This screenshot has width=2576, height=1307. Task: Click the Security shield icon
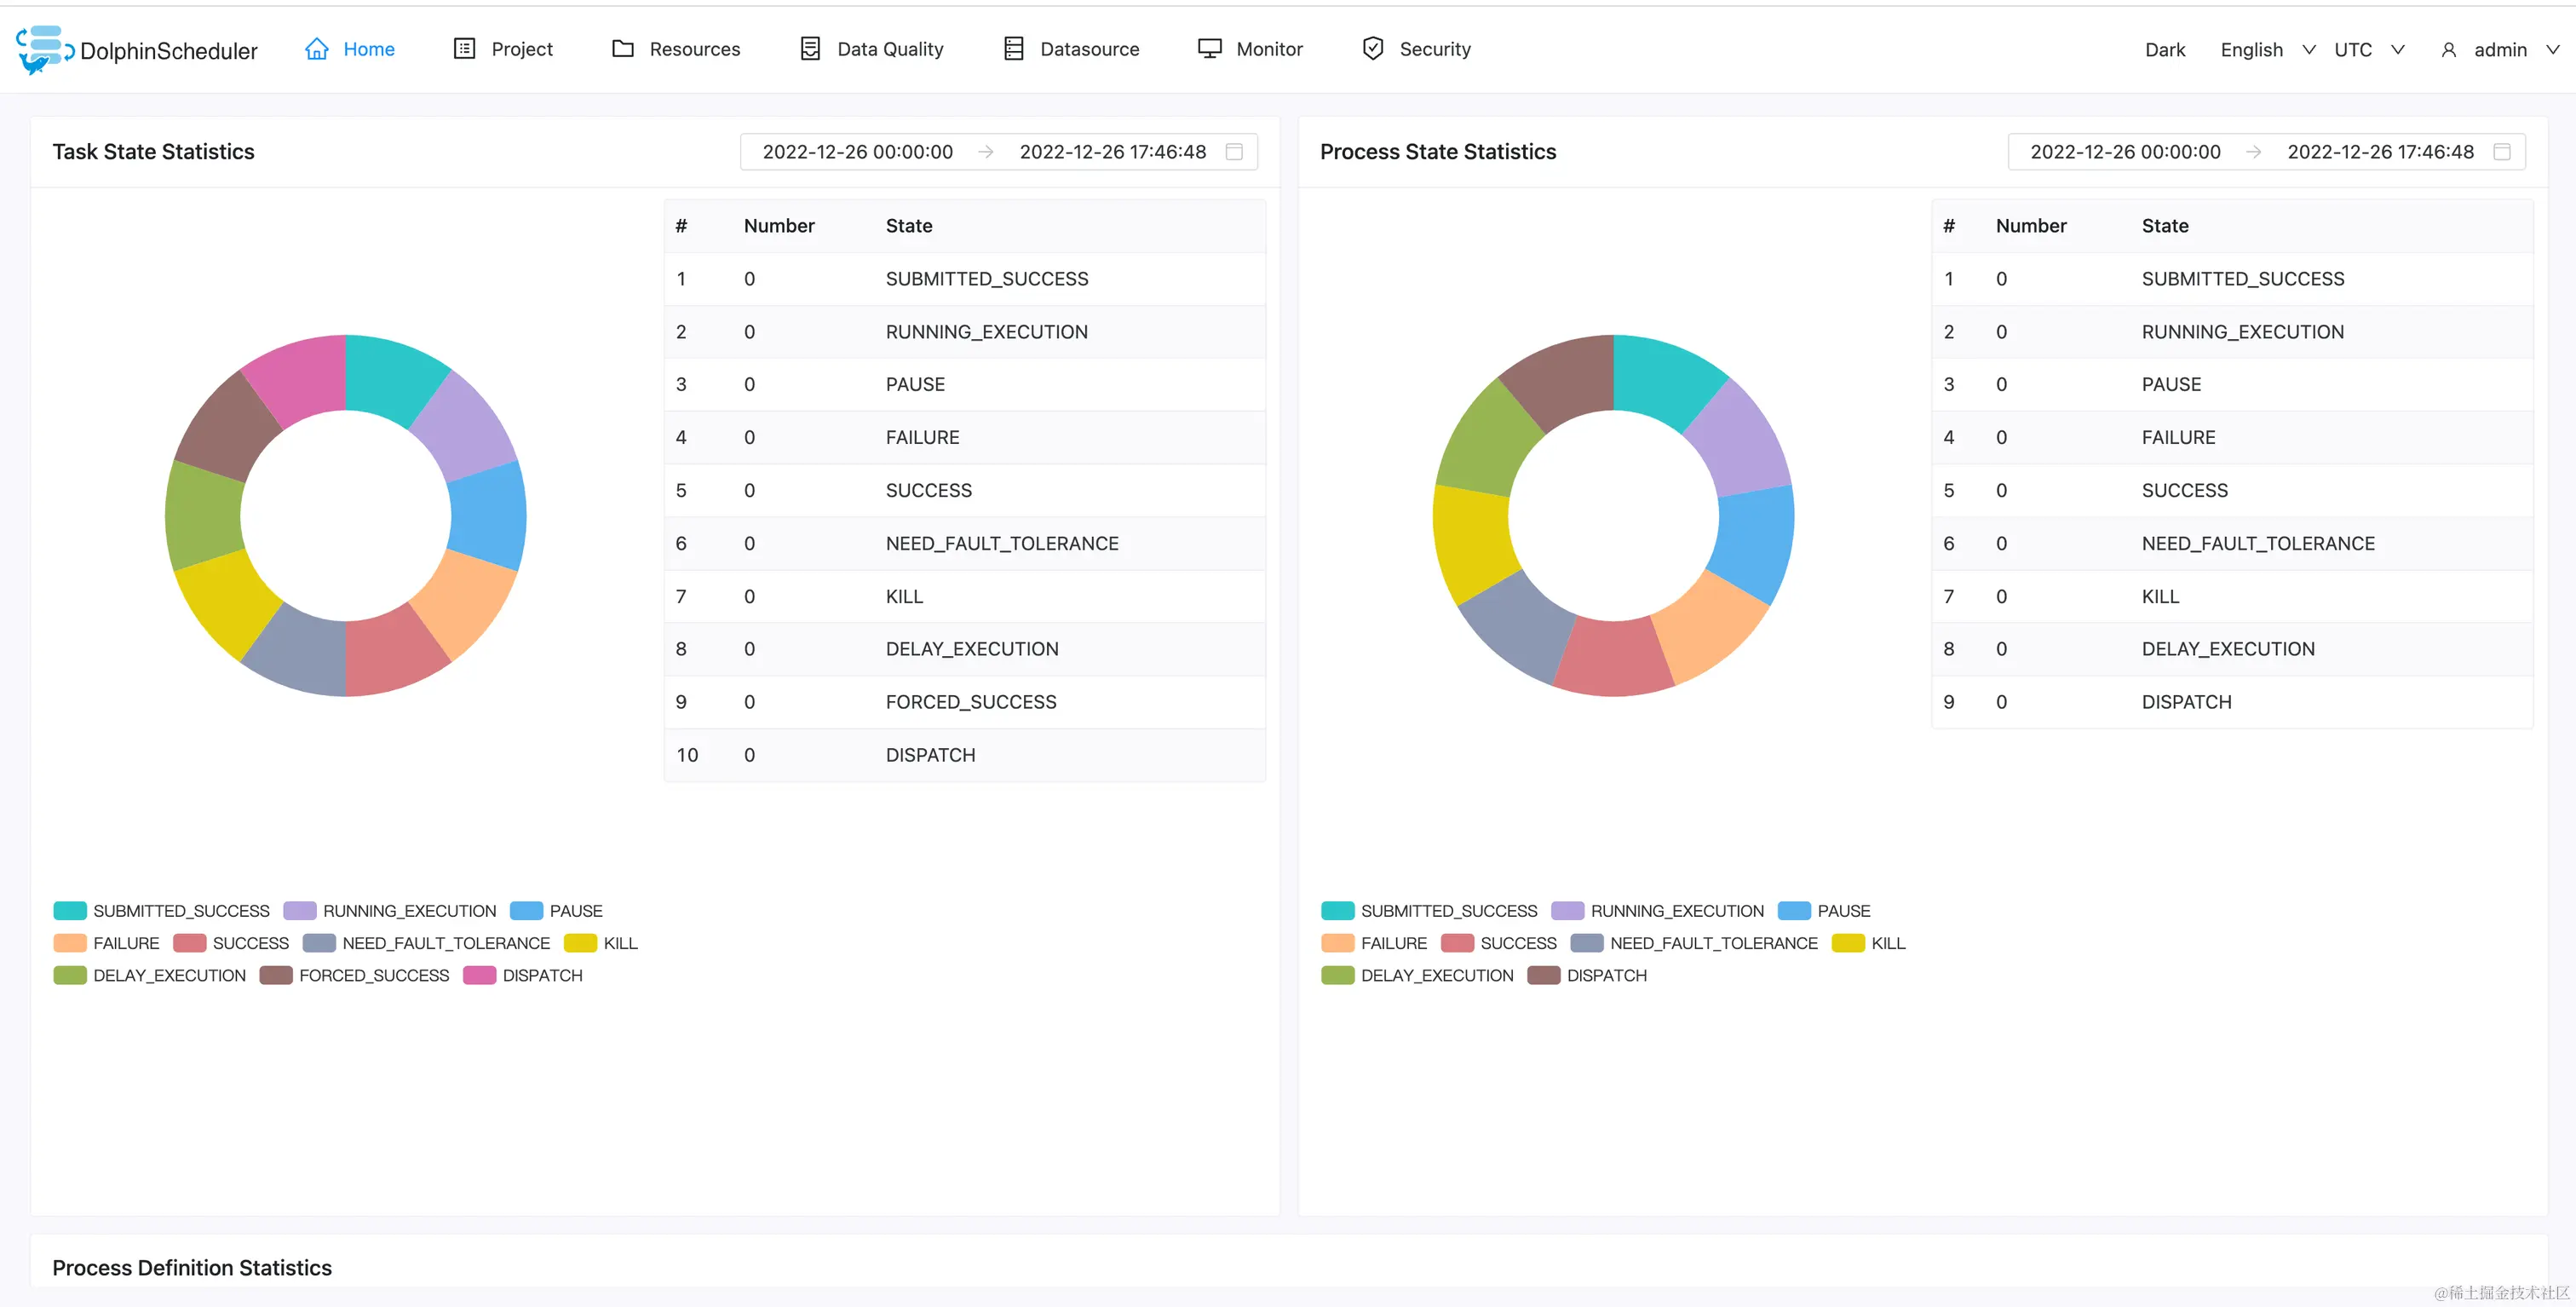click(1373, 49)
